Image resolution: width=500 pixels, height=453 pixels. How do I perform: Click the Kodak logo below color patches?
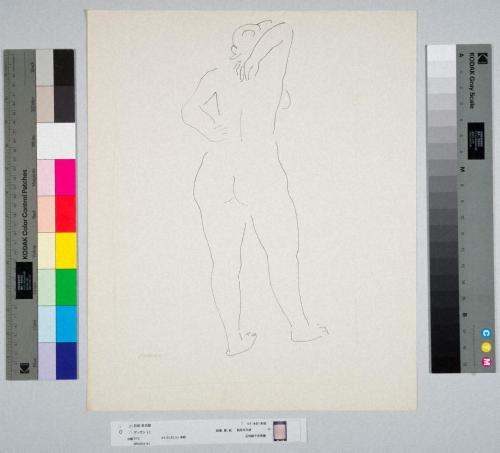24,368
